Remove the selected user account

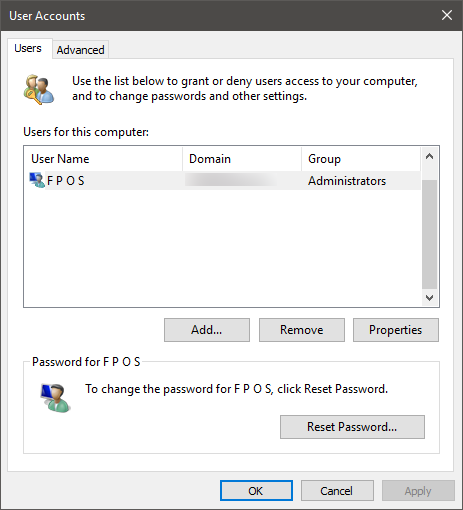click(x=302, y=330)
